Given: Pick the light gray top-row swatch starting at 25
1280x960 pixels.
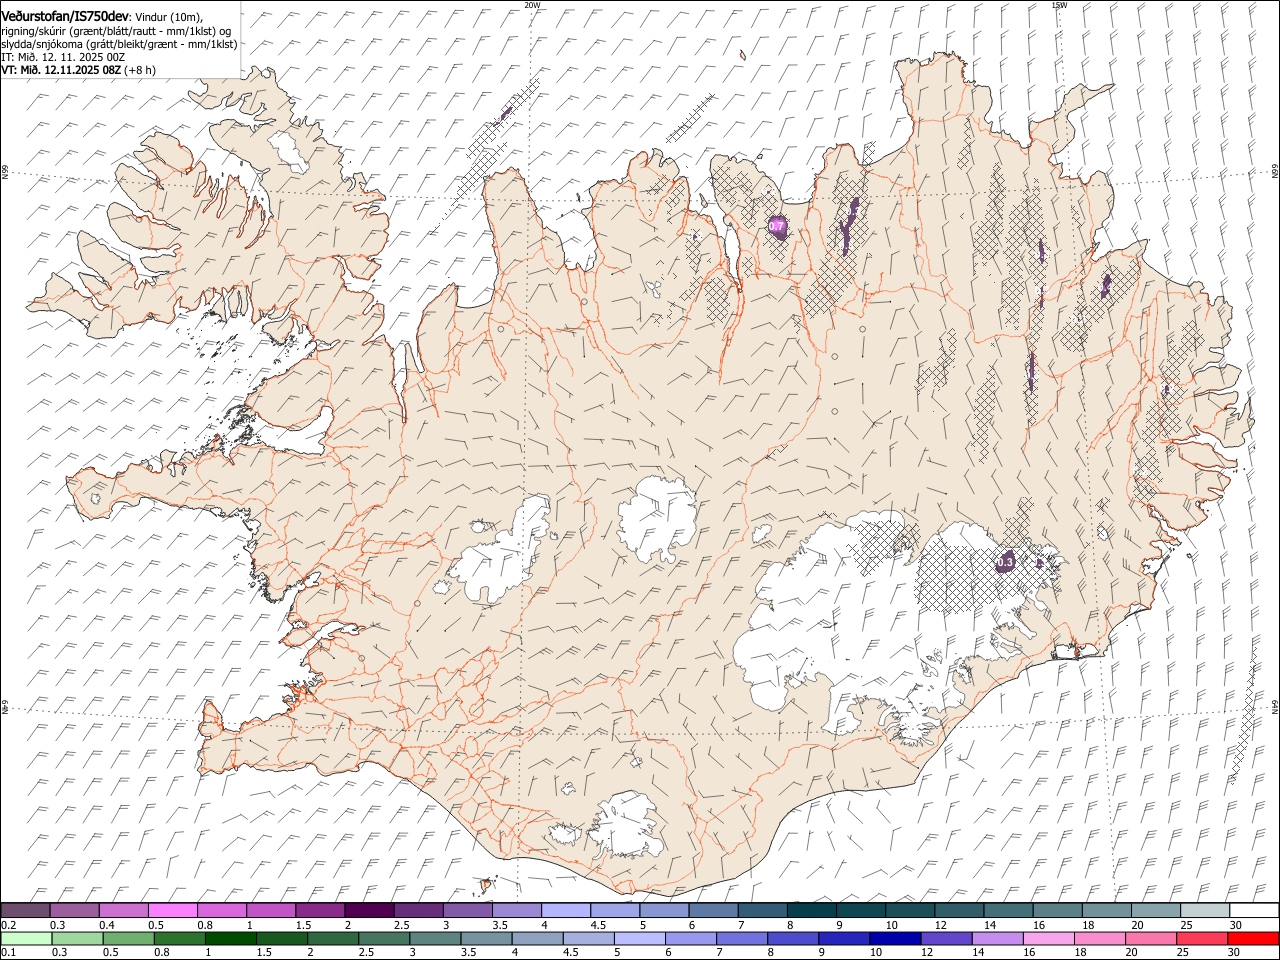Looking at the screenshot, I should tap(1204, 910).
